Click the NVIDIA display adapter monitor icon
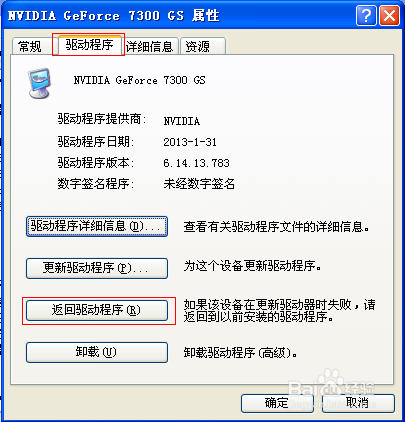This screenshot has width=405, height=422. 39,83
